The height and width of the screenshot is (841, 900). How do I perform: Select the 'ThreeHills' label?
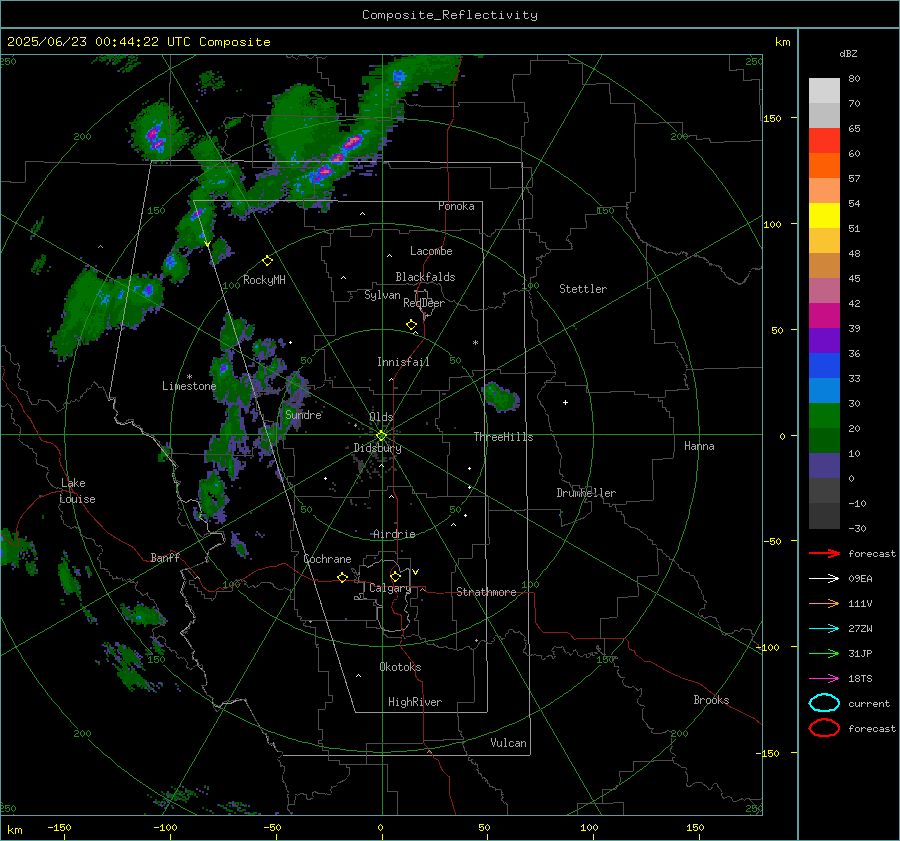(x=503, y=437)
